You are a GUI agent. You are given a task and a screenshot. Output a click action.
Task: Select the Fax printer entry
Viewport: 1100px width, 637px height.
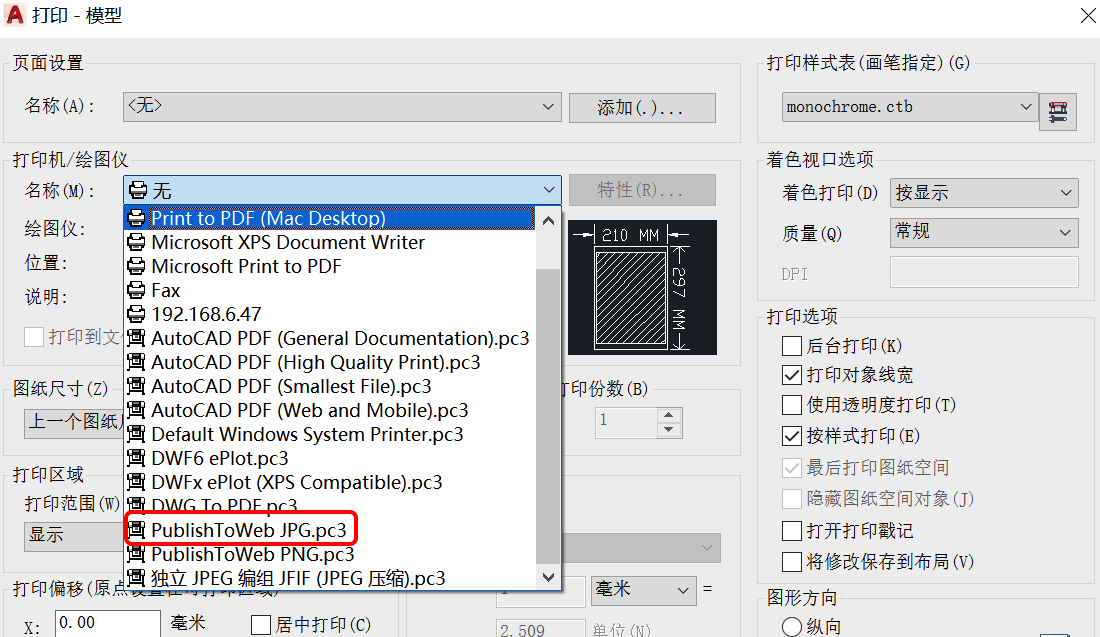330,290
